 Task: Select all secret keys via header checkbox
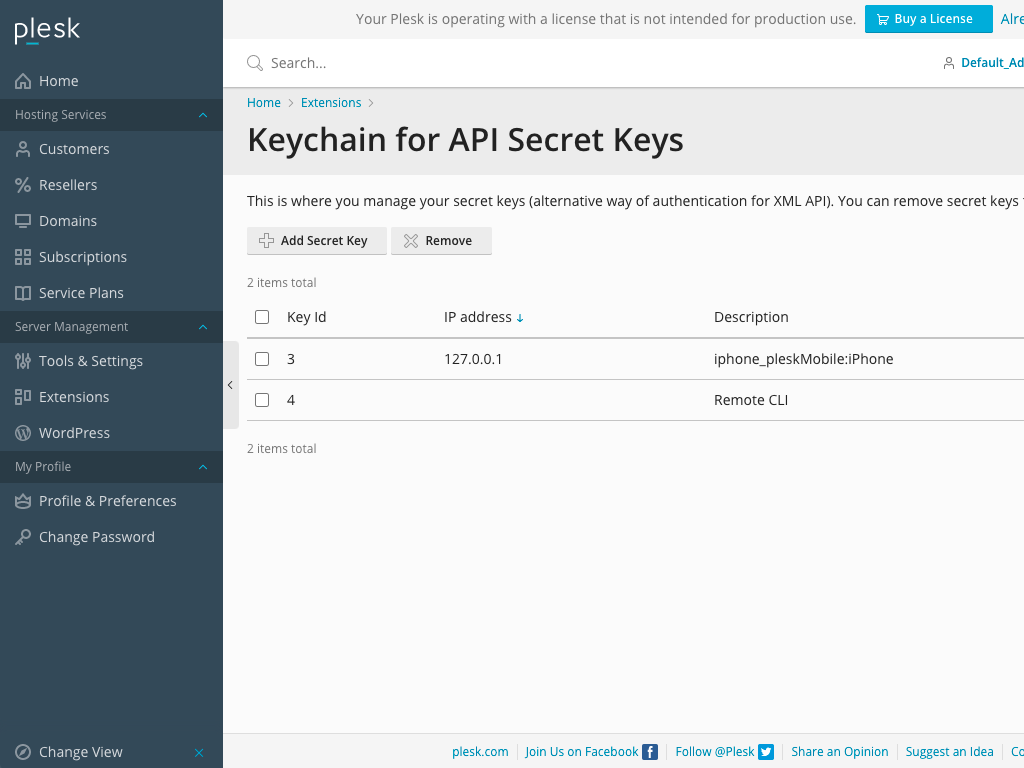coord(262,316)
